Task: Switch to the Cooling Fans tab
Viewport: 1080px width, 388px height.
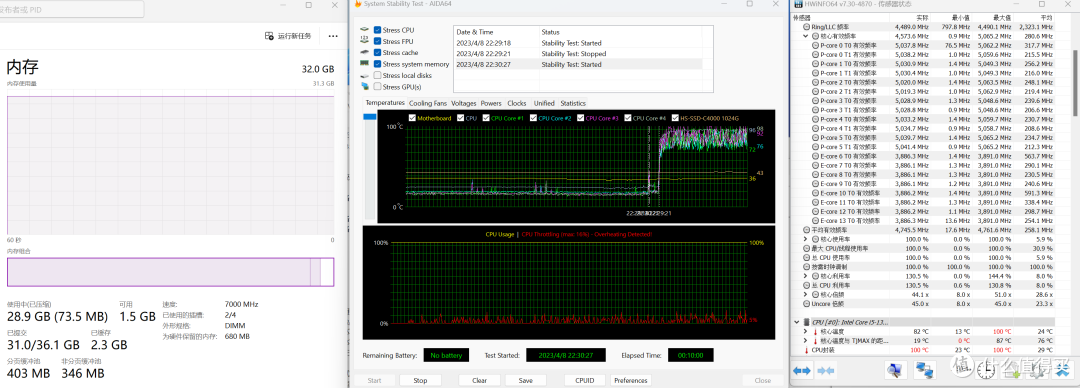Action: pos(428,103)
